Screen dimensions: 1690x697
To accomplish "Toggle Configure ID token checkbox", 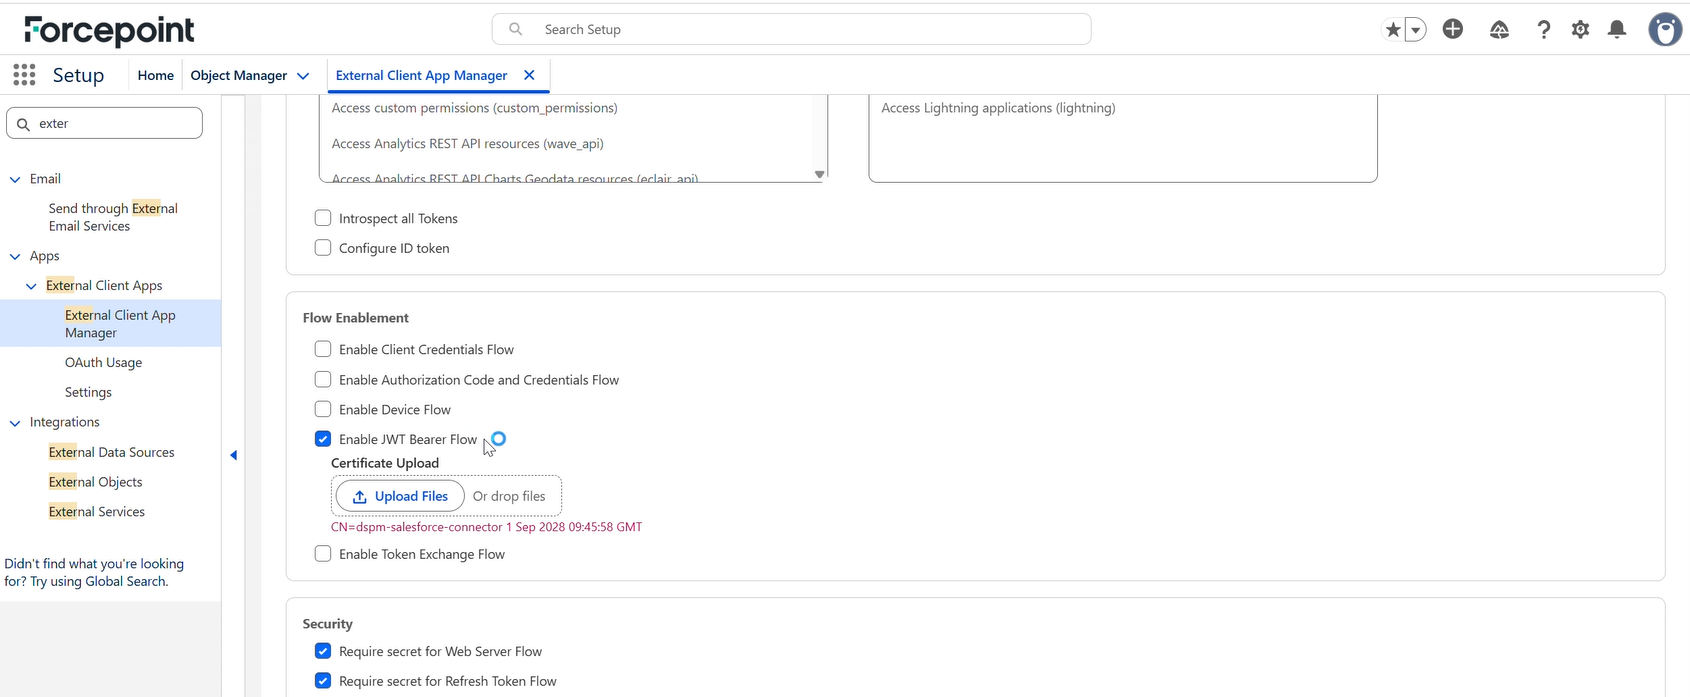I will [x=323, y=248].
